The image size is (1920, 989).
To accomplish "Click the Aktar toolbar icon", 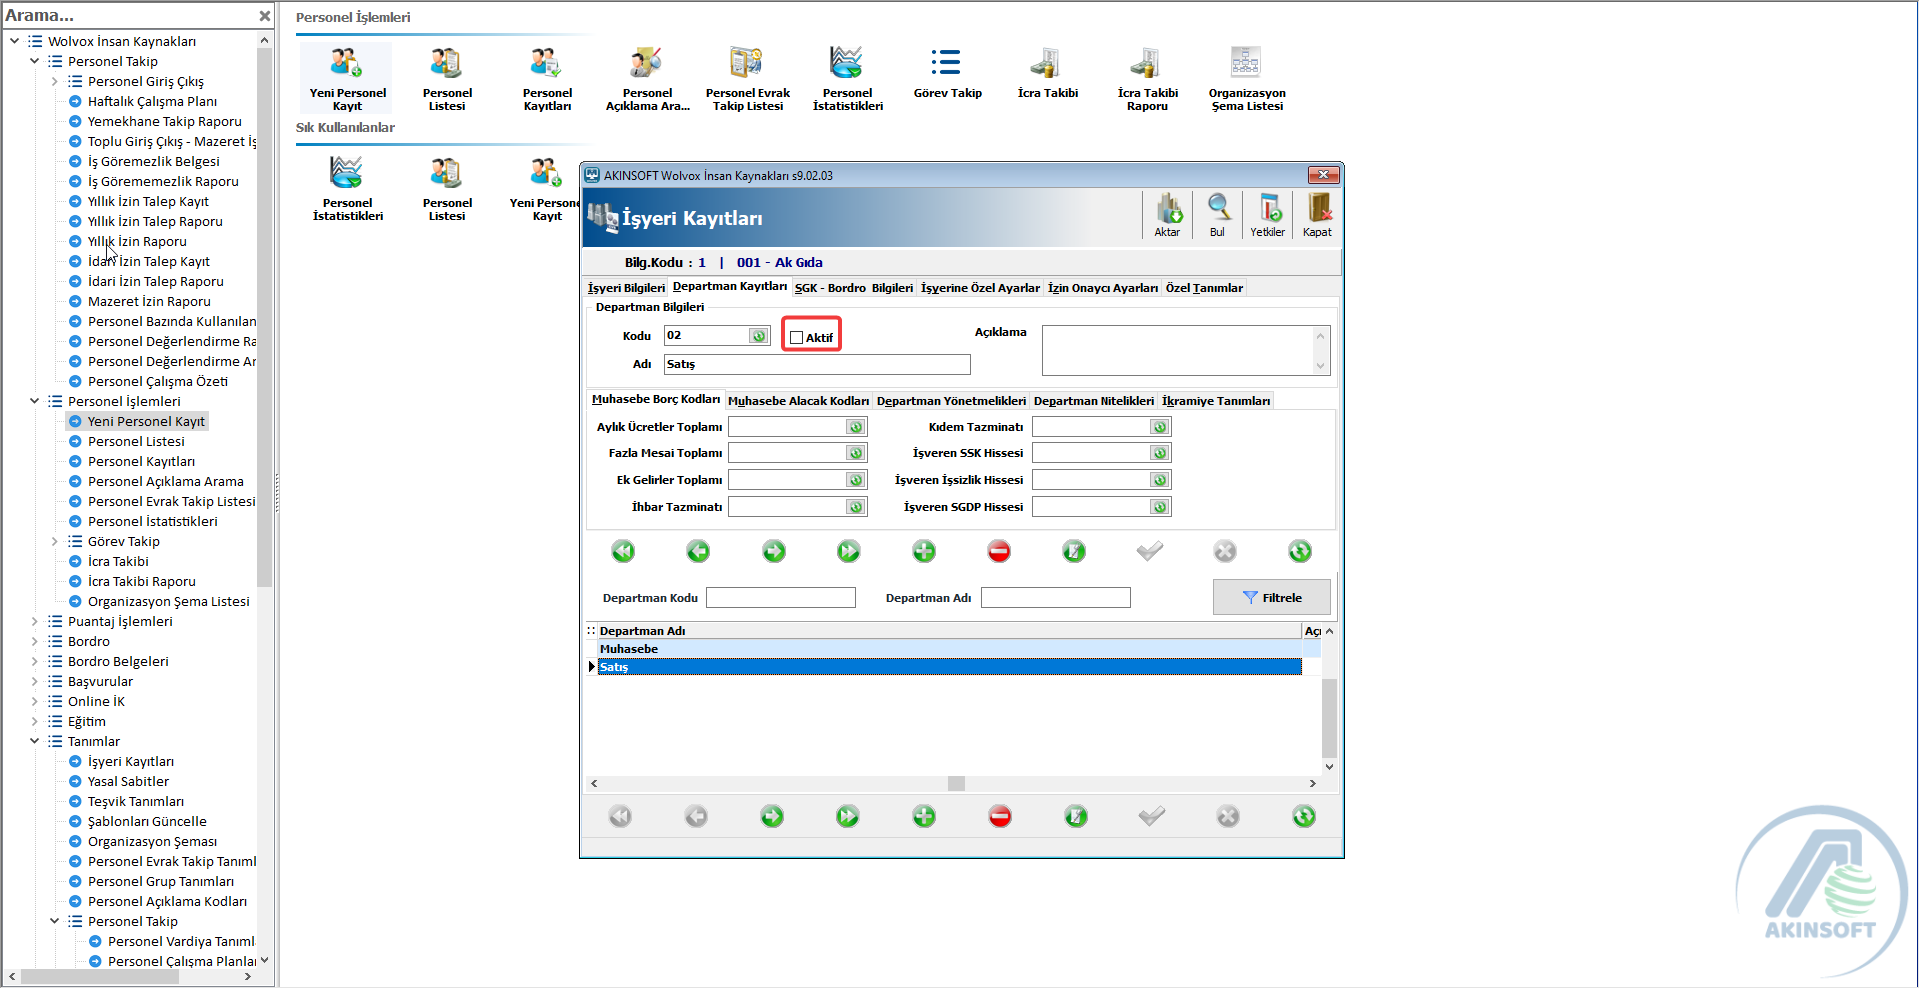I will click(x=1167, y=215).
